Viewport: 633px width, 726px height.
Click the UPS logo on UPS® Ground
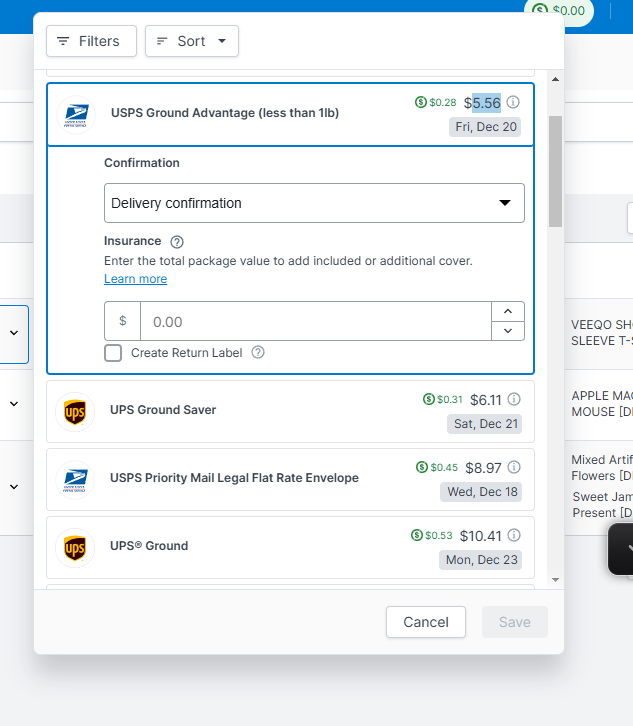[x=75, y=548]
